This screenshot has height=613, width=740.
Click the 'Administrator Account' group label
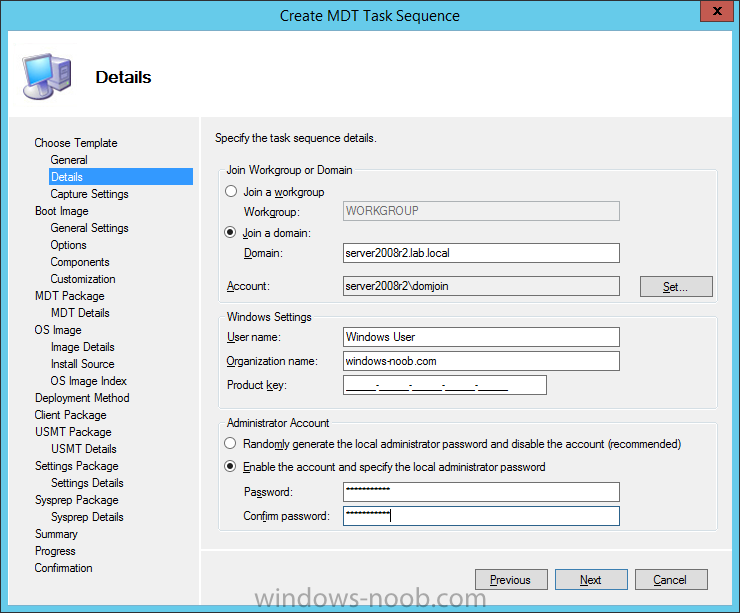click(x=278, y=423)
